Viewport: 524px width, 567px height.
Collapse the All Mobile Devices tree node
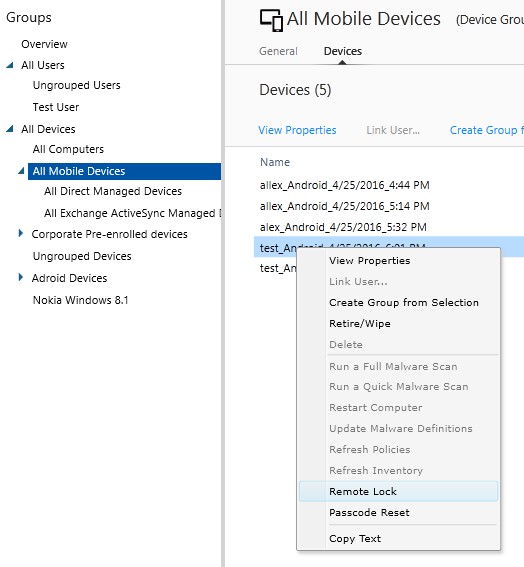click(x=21, y=171)
